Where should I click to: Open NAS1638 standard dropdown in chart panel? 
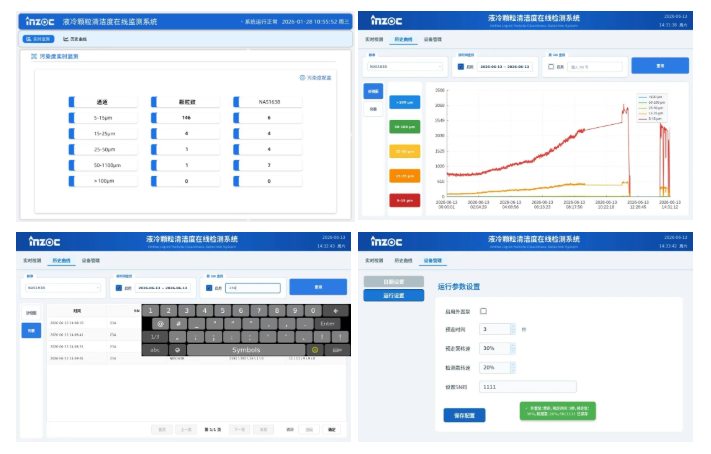click(404, 67)
